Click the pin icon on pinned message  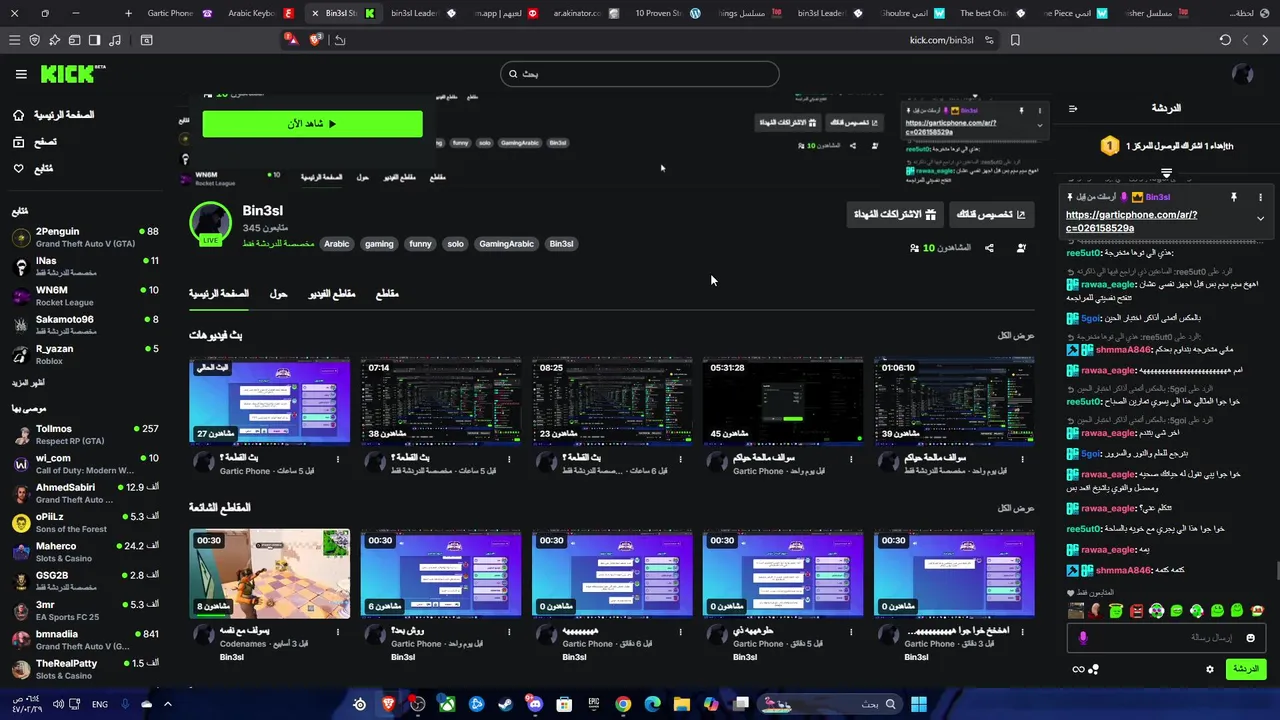pos(1233,197)
